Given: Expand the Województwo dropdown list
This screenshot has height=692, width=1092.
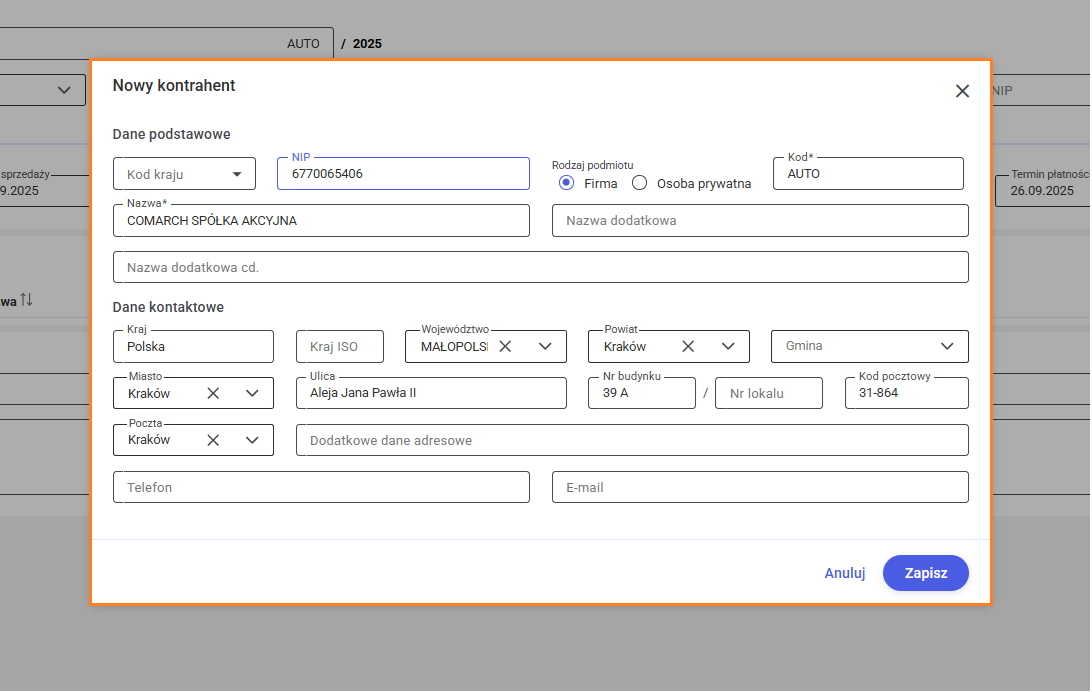Looking at the screenshot, I should (545, 346).
